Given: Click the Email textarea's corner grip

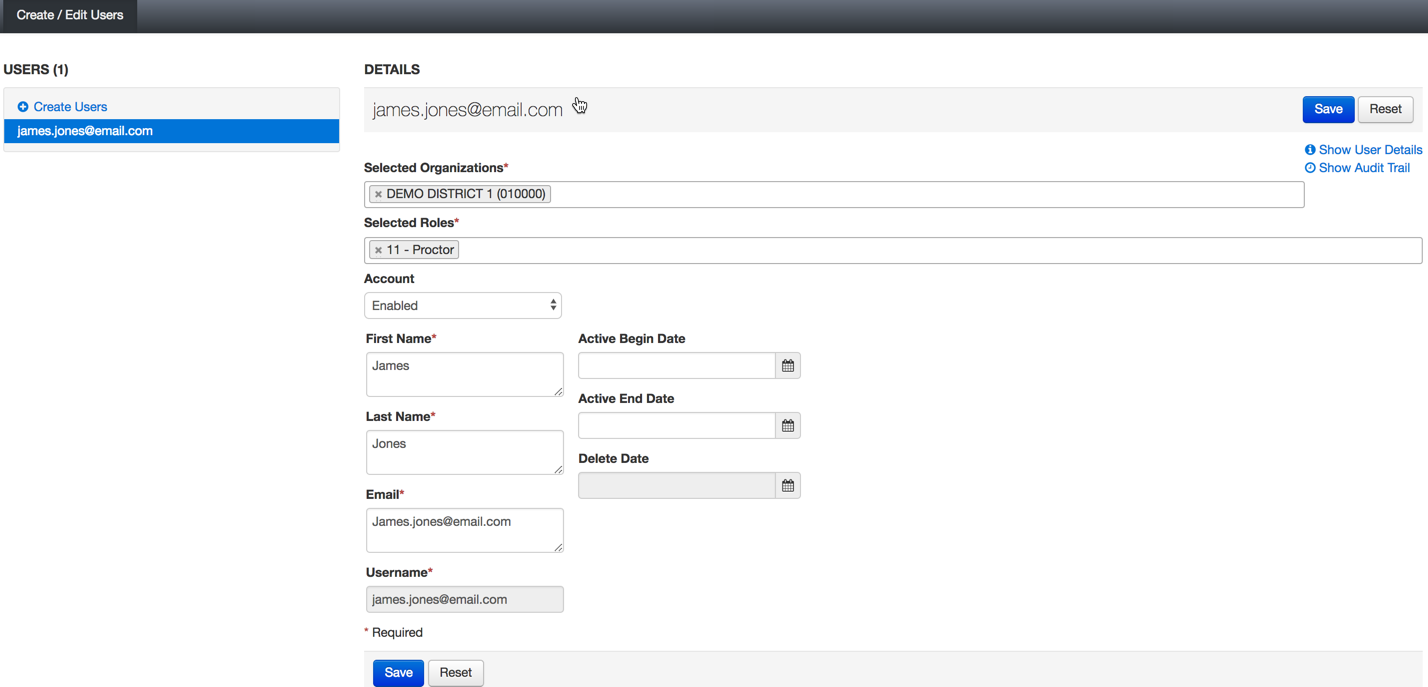Looking at the screenshot, I should pos(558,547).
